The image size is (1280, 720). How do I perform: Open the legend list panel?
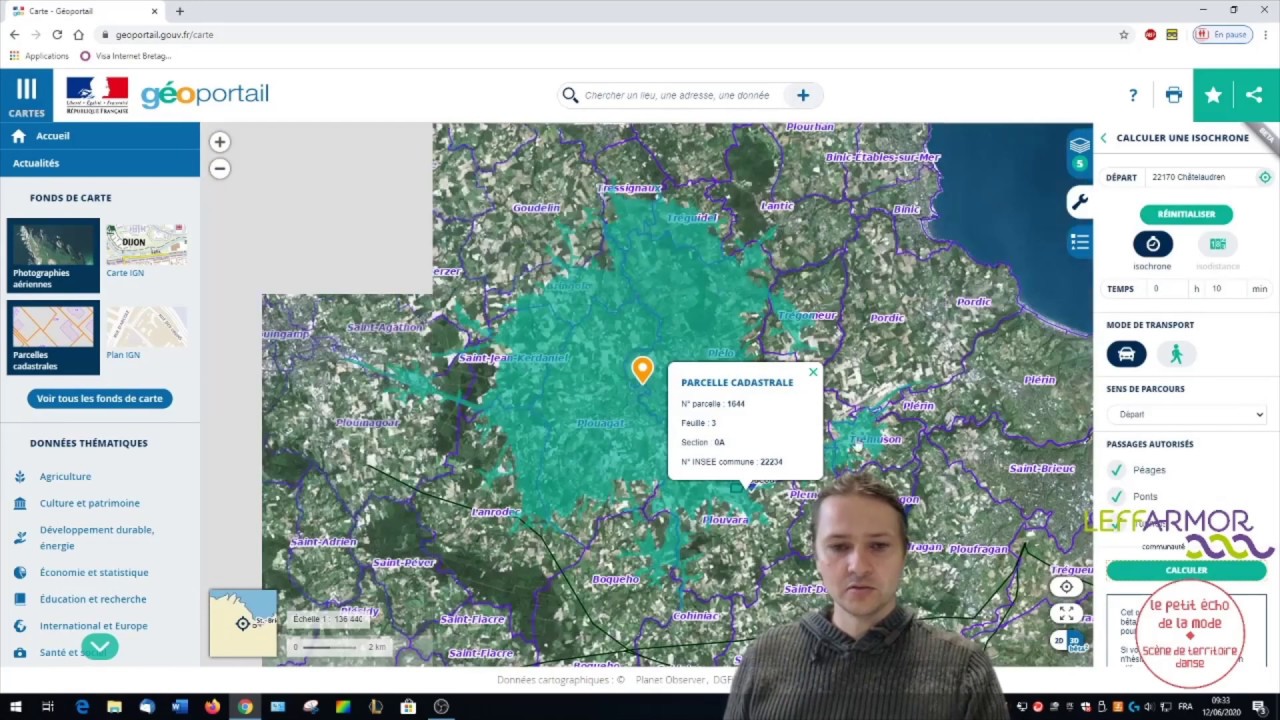click(1079, 242)
